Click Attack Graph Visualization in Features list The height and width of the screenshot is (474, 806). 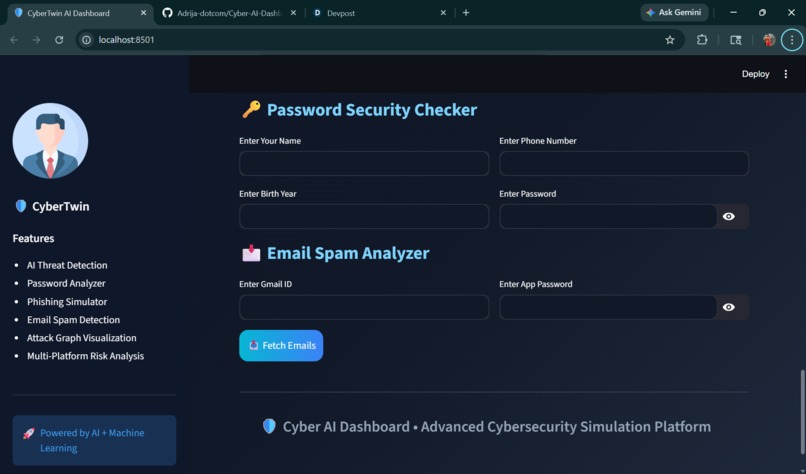coord(82,338)
